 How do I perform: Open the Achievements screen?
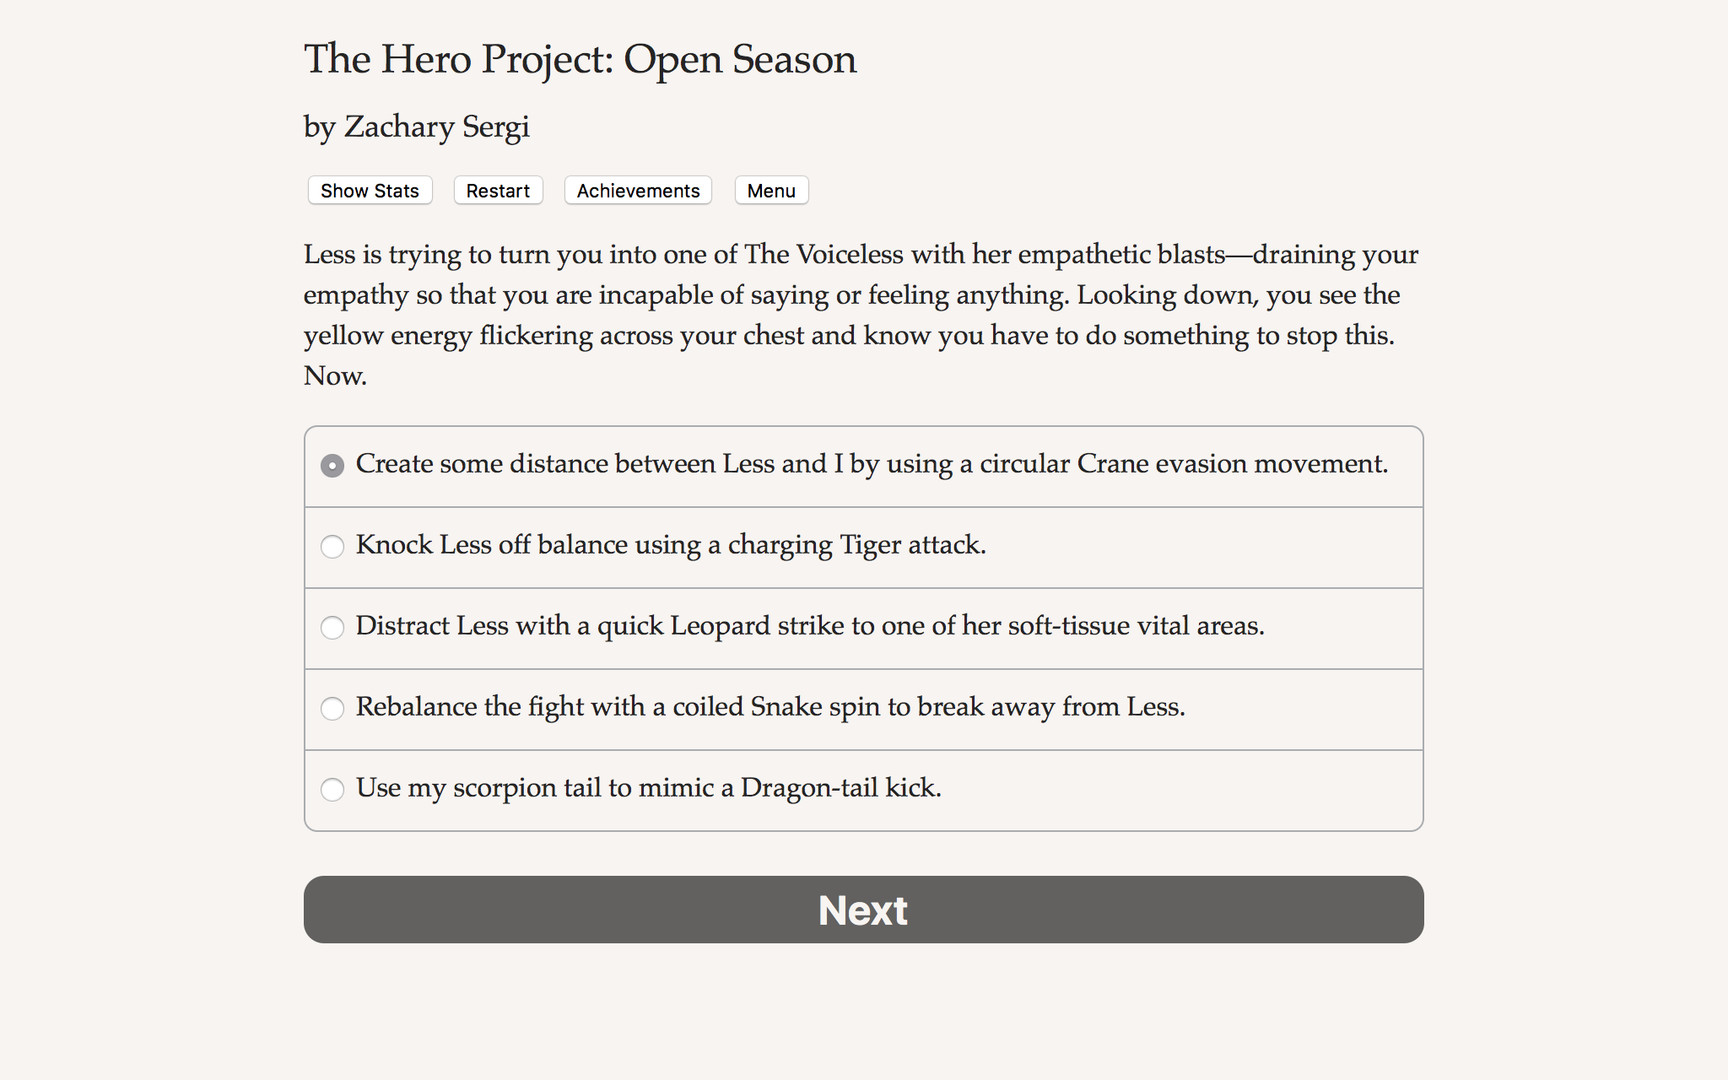(637, 190)
